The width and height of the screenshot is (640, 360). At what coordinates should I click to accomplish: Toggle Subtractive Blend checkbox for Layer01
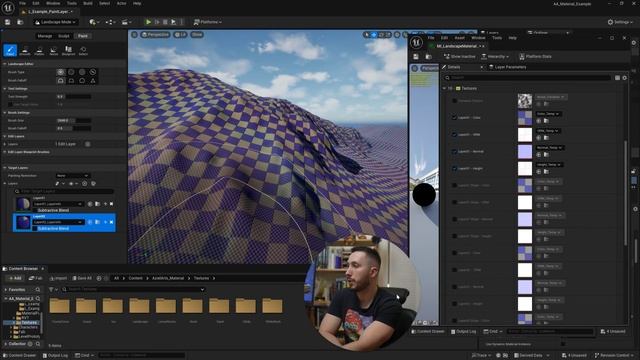(35, 210)
